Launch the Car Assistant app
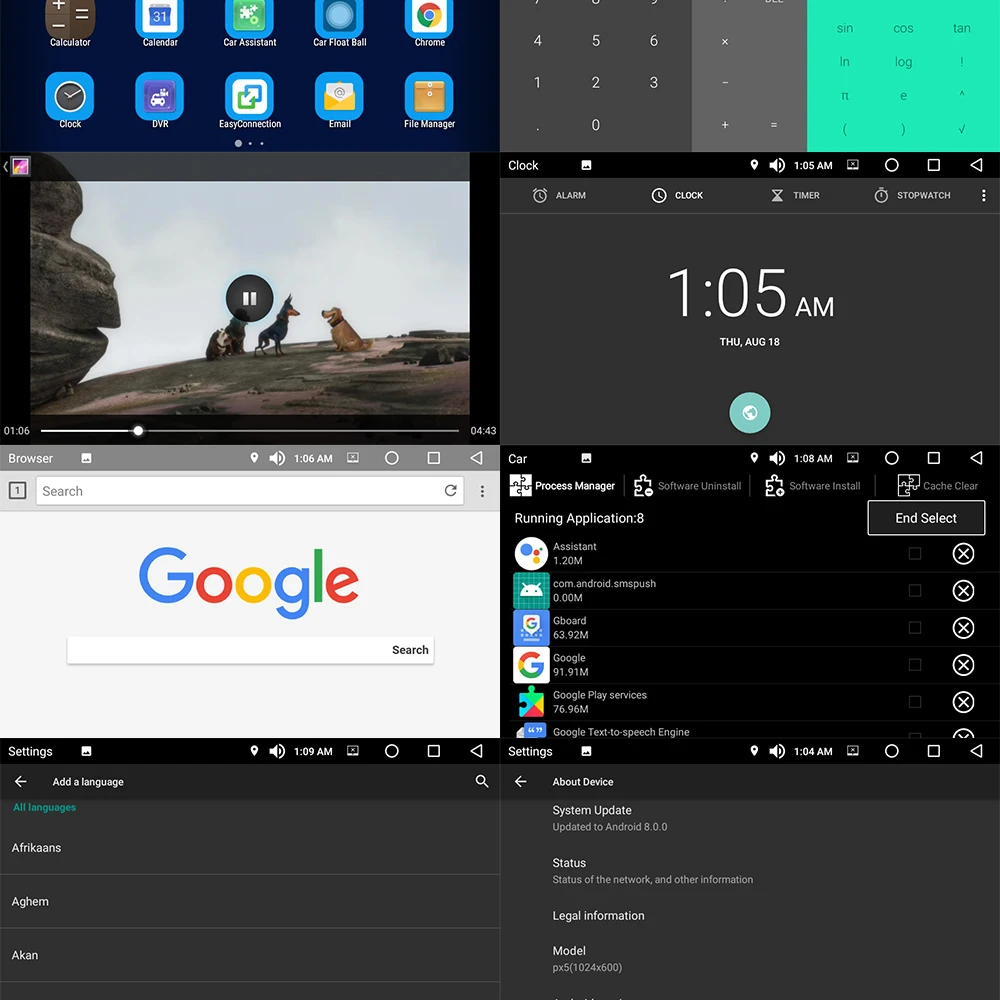 pos(249,19)
